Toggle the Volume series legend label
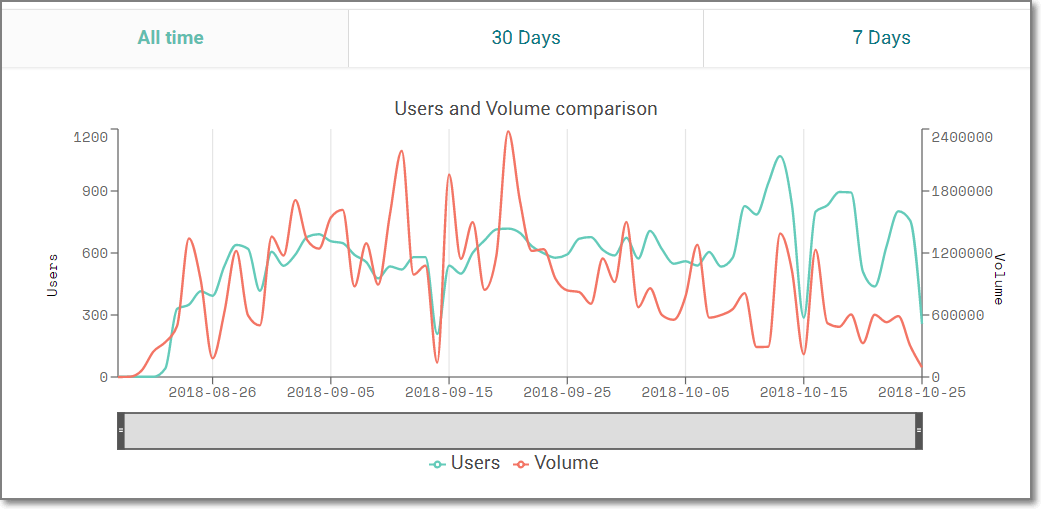1041x509 pixels. 566,463
